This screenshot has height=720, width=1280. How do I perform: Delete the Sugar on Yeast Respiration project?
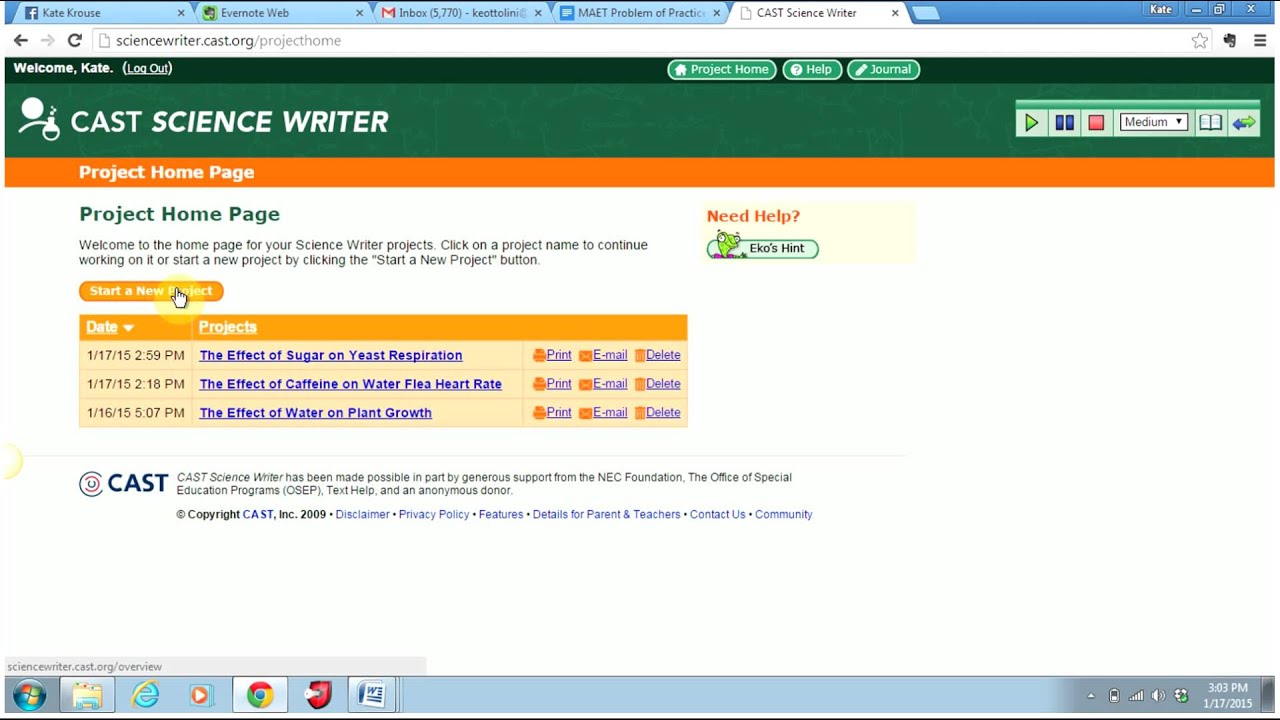pyautogui.click(x=657, y=355)
